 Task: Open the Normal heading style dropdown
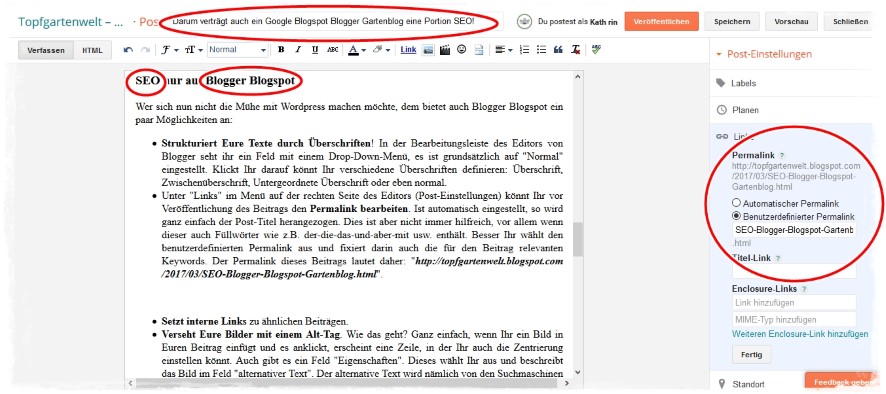pos(237,50)
